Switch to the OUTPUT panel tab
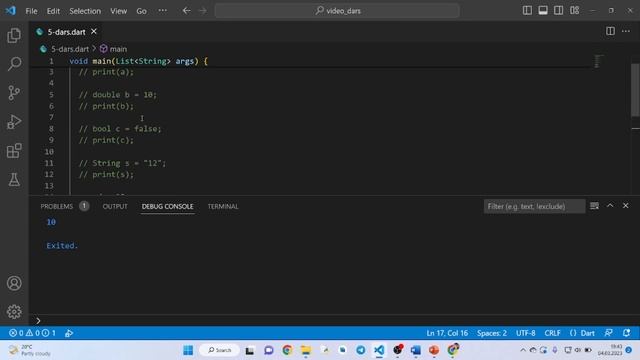Image resolution: width=640 pixels, height=360 pixels. 115,207
